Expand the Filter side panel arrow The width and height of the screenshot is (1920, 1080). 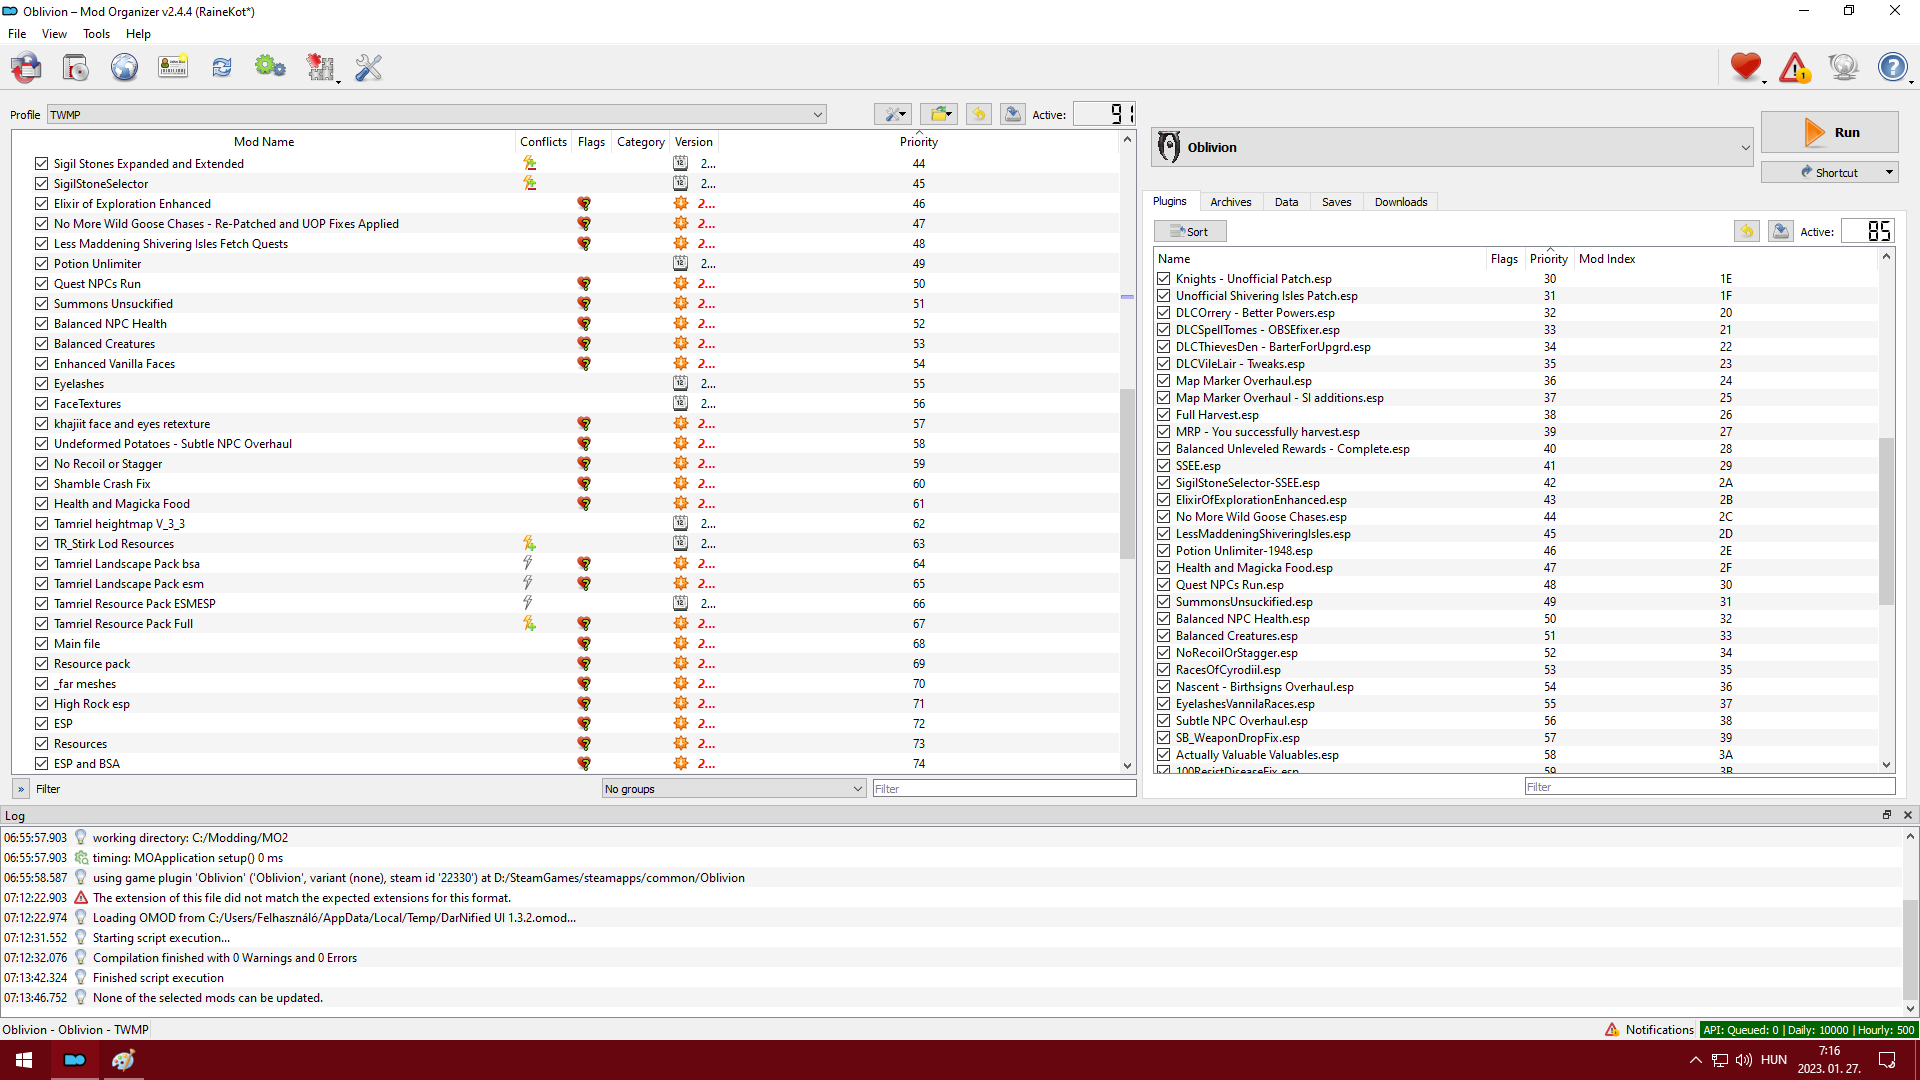point(21,789)
